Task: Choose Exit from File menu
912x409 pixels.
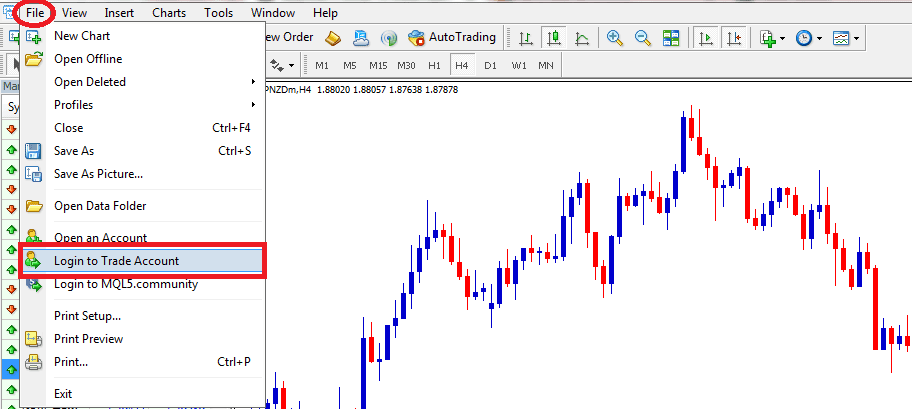Action: [x=143, y=394]
